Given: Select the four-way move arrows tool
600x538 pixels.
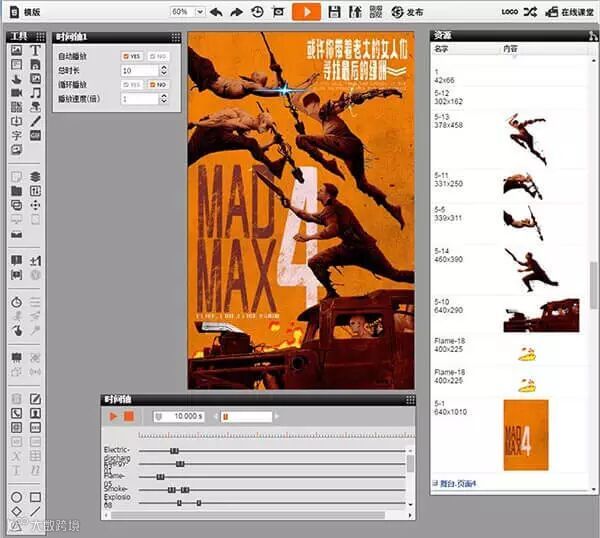Looking at the screenshot, I should click(x=35, y=205).
